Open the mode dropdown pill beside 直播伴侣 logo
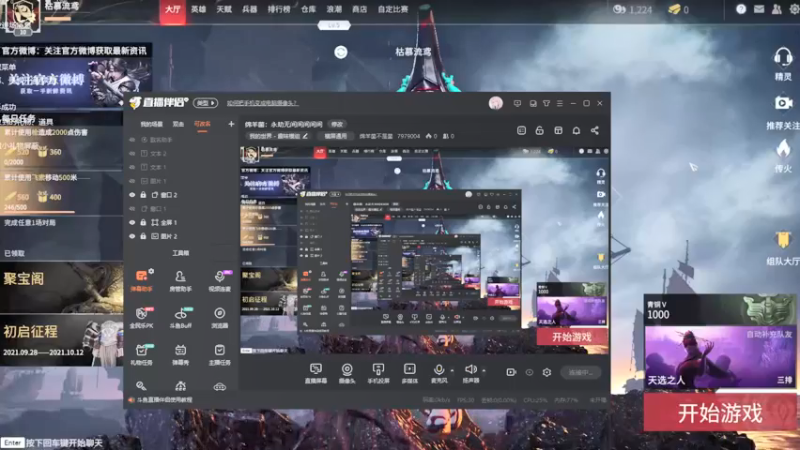Image resolution: width=800 pixels, height=450 pixels. (206, 103)
